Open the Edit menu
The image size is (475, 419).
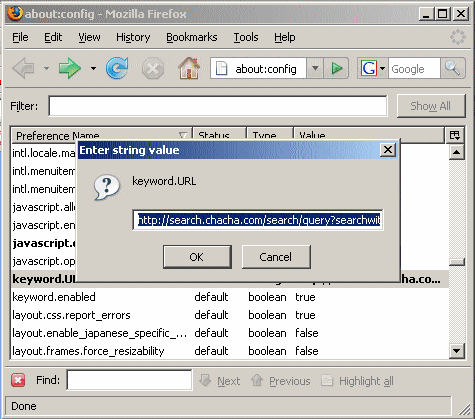(x=53, y=37)
